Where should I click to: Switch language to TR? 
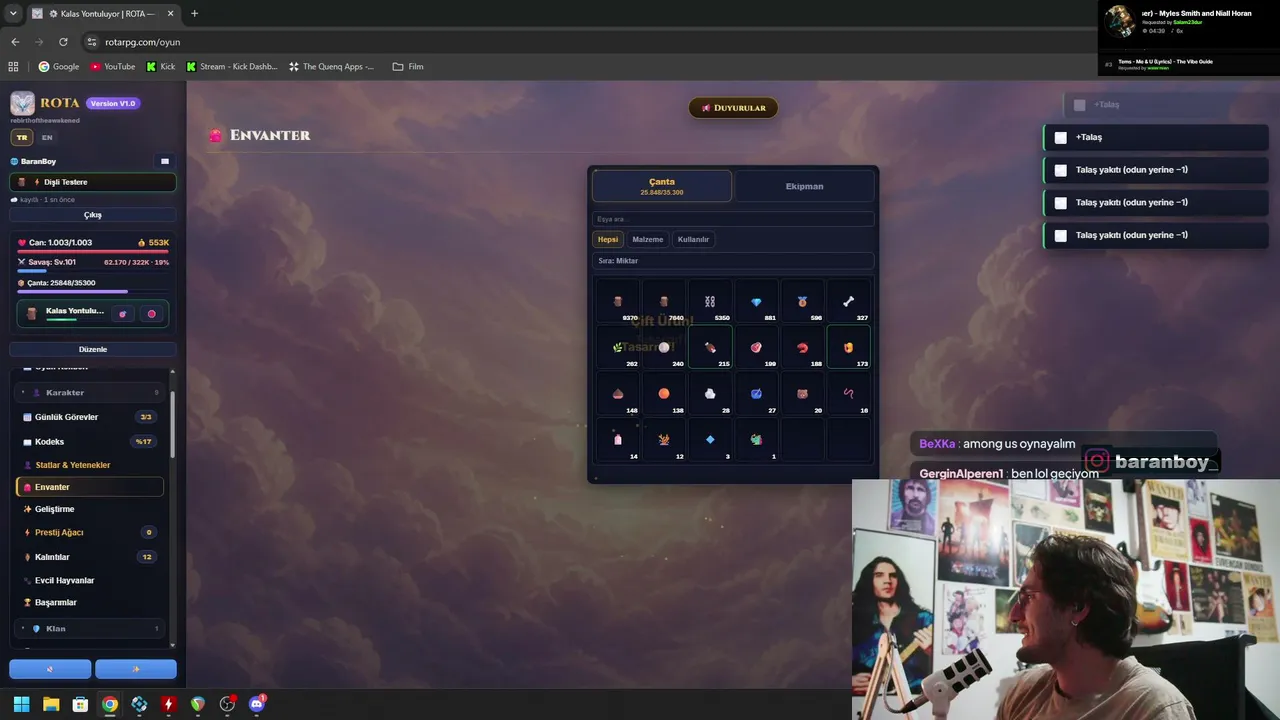coord(22,137)
